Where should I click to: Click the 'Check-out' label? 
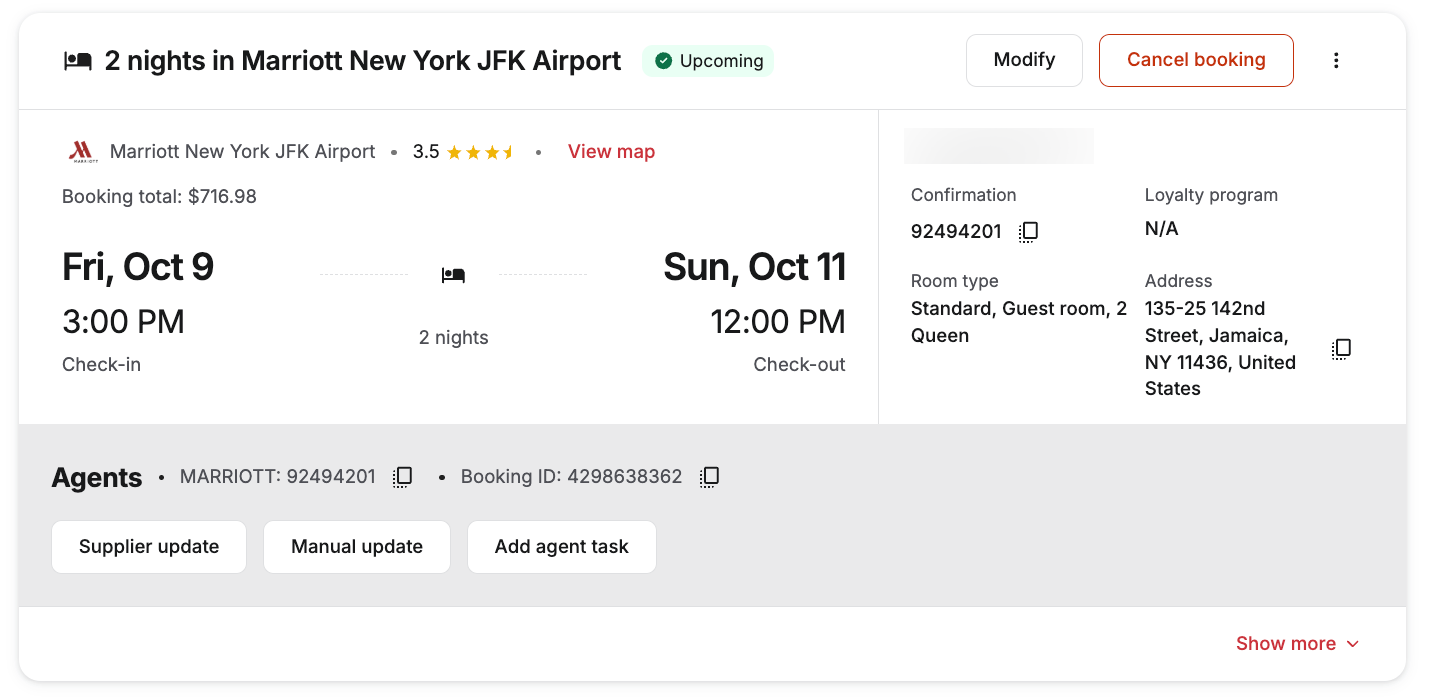point(799,365)
